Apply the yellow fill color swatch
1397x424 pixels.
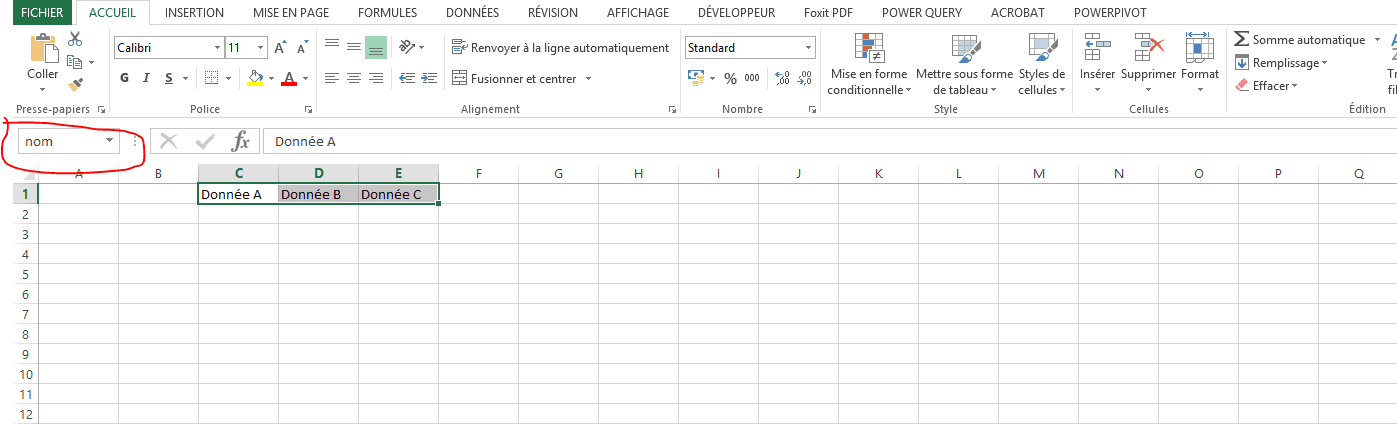coord(255,78)
